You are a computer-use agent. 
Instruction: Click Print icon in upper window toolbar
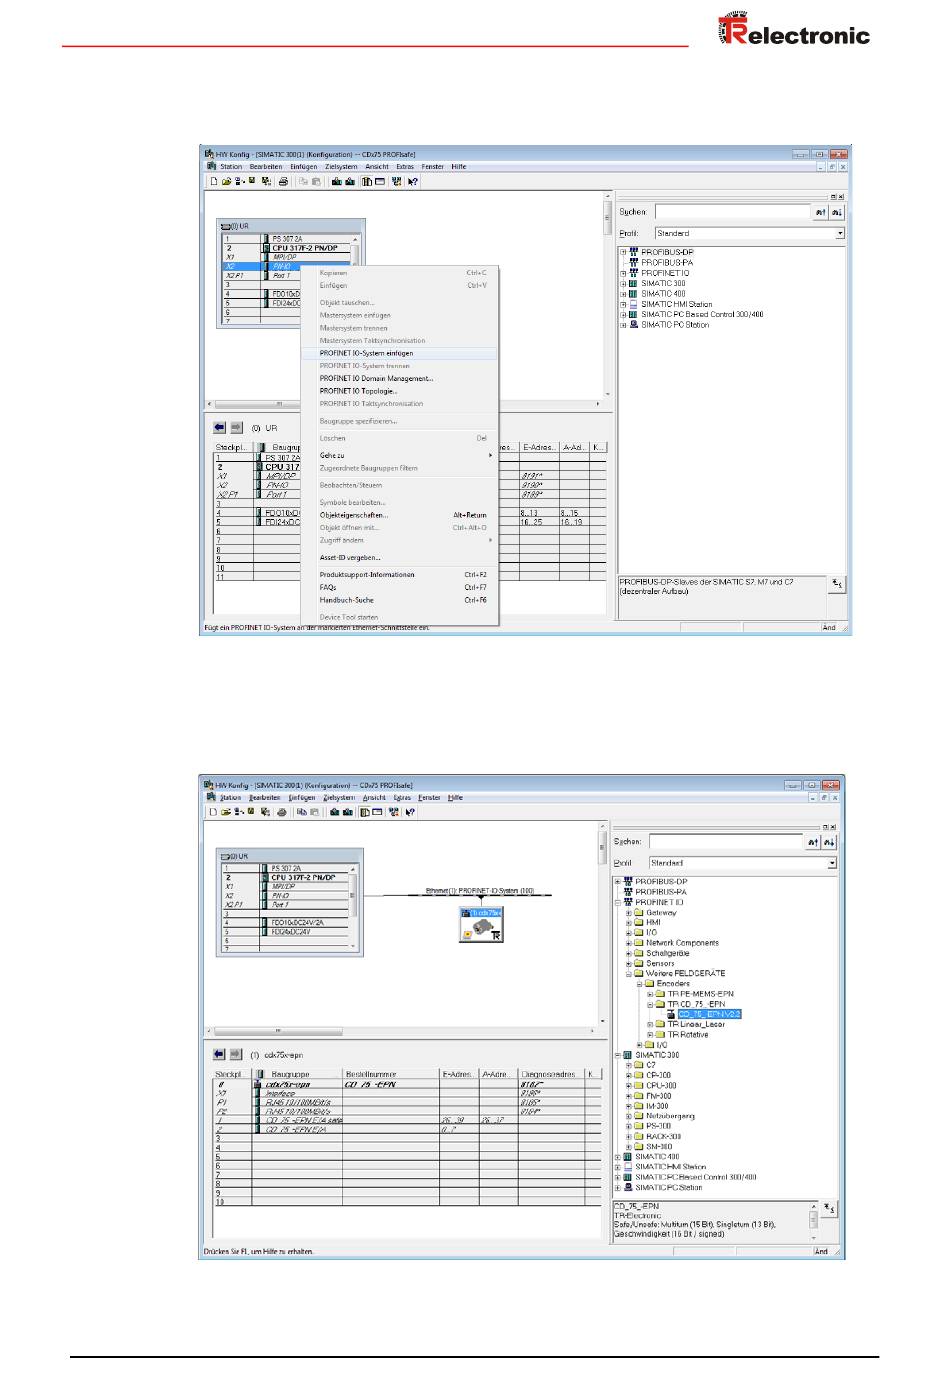click(283, 182)
